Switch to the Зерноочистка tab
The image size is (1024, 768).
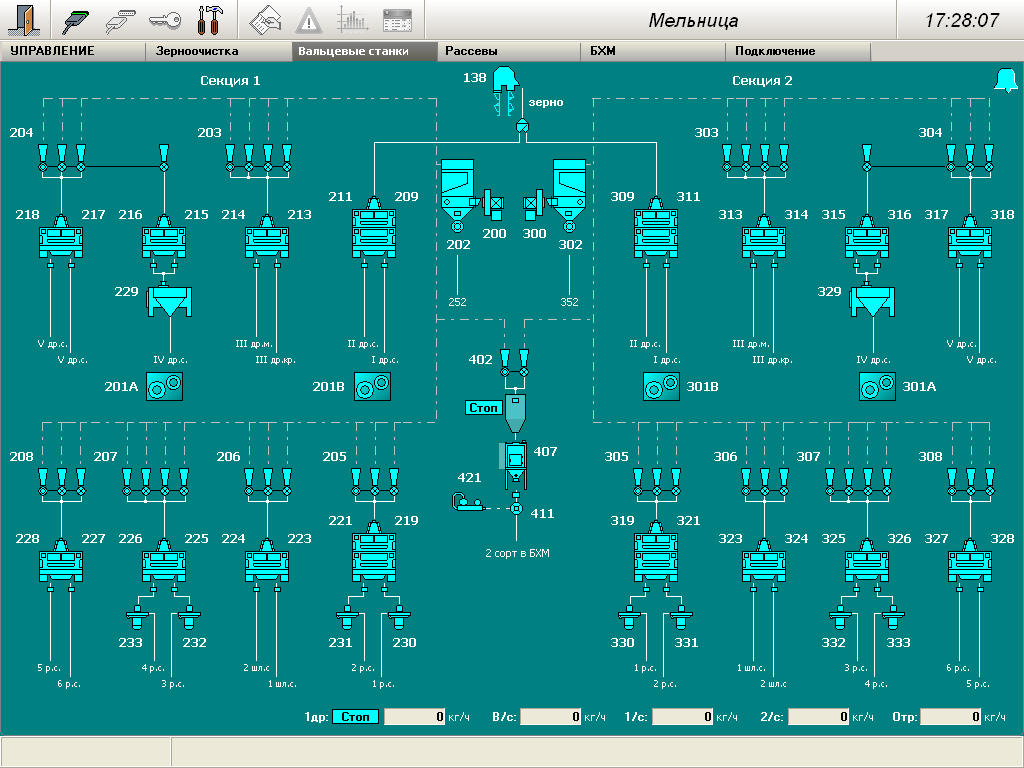pos(197,51)
